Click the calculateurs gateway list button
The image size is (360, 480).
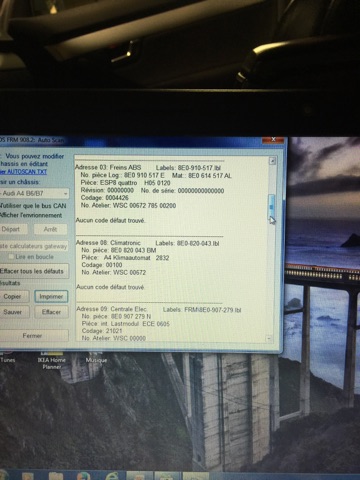(33, 246)
